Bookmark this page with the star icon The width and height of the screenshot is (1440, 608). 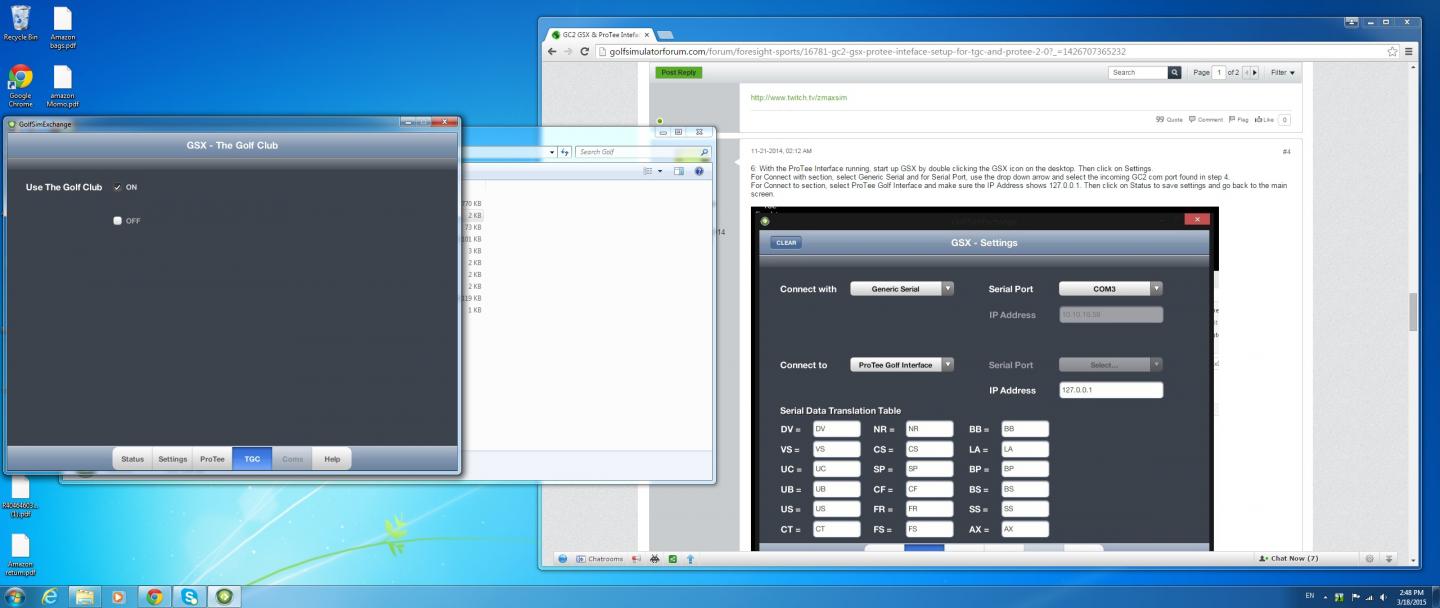[1392, 51]
